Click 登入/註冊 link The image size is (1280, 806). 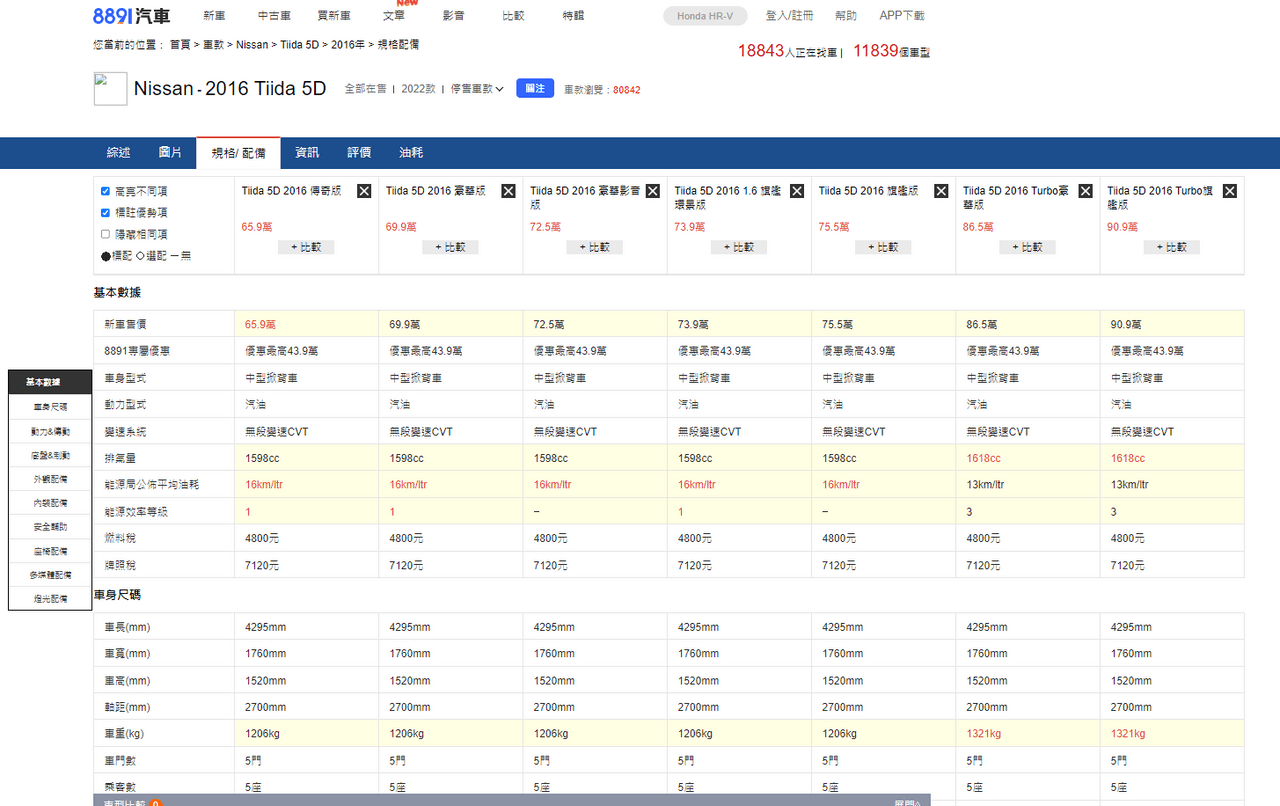pos(789,16)
